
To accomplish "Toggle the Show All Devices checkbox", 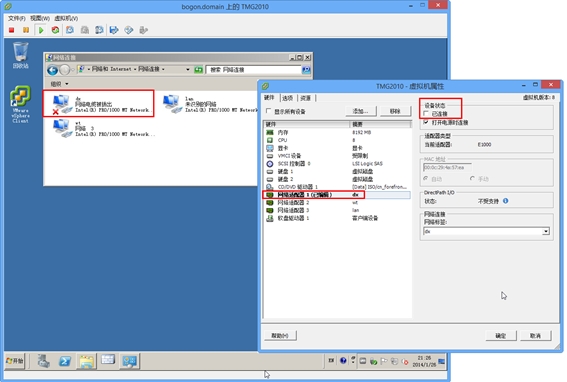I will (x=268, y=111).
